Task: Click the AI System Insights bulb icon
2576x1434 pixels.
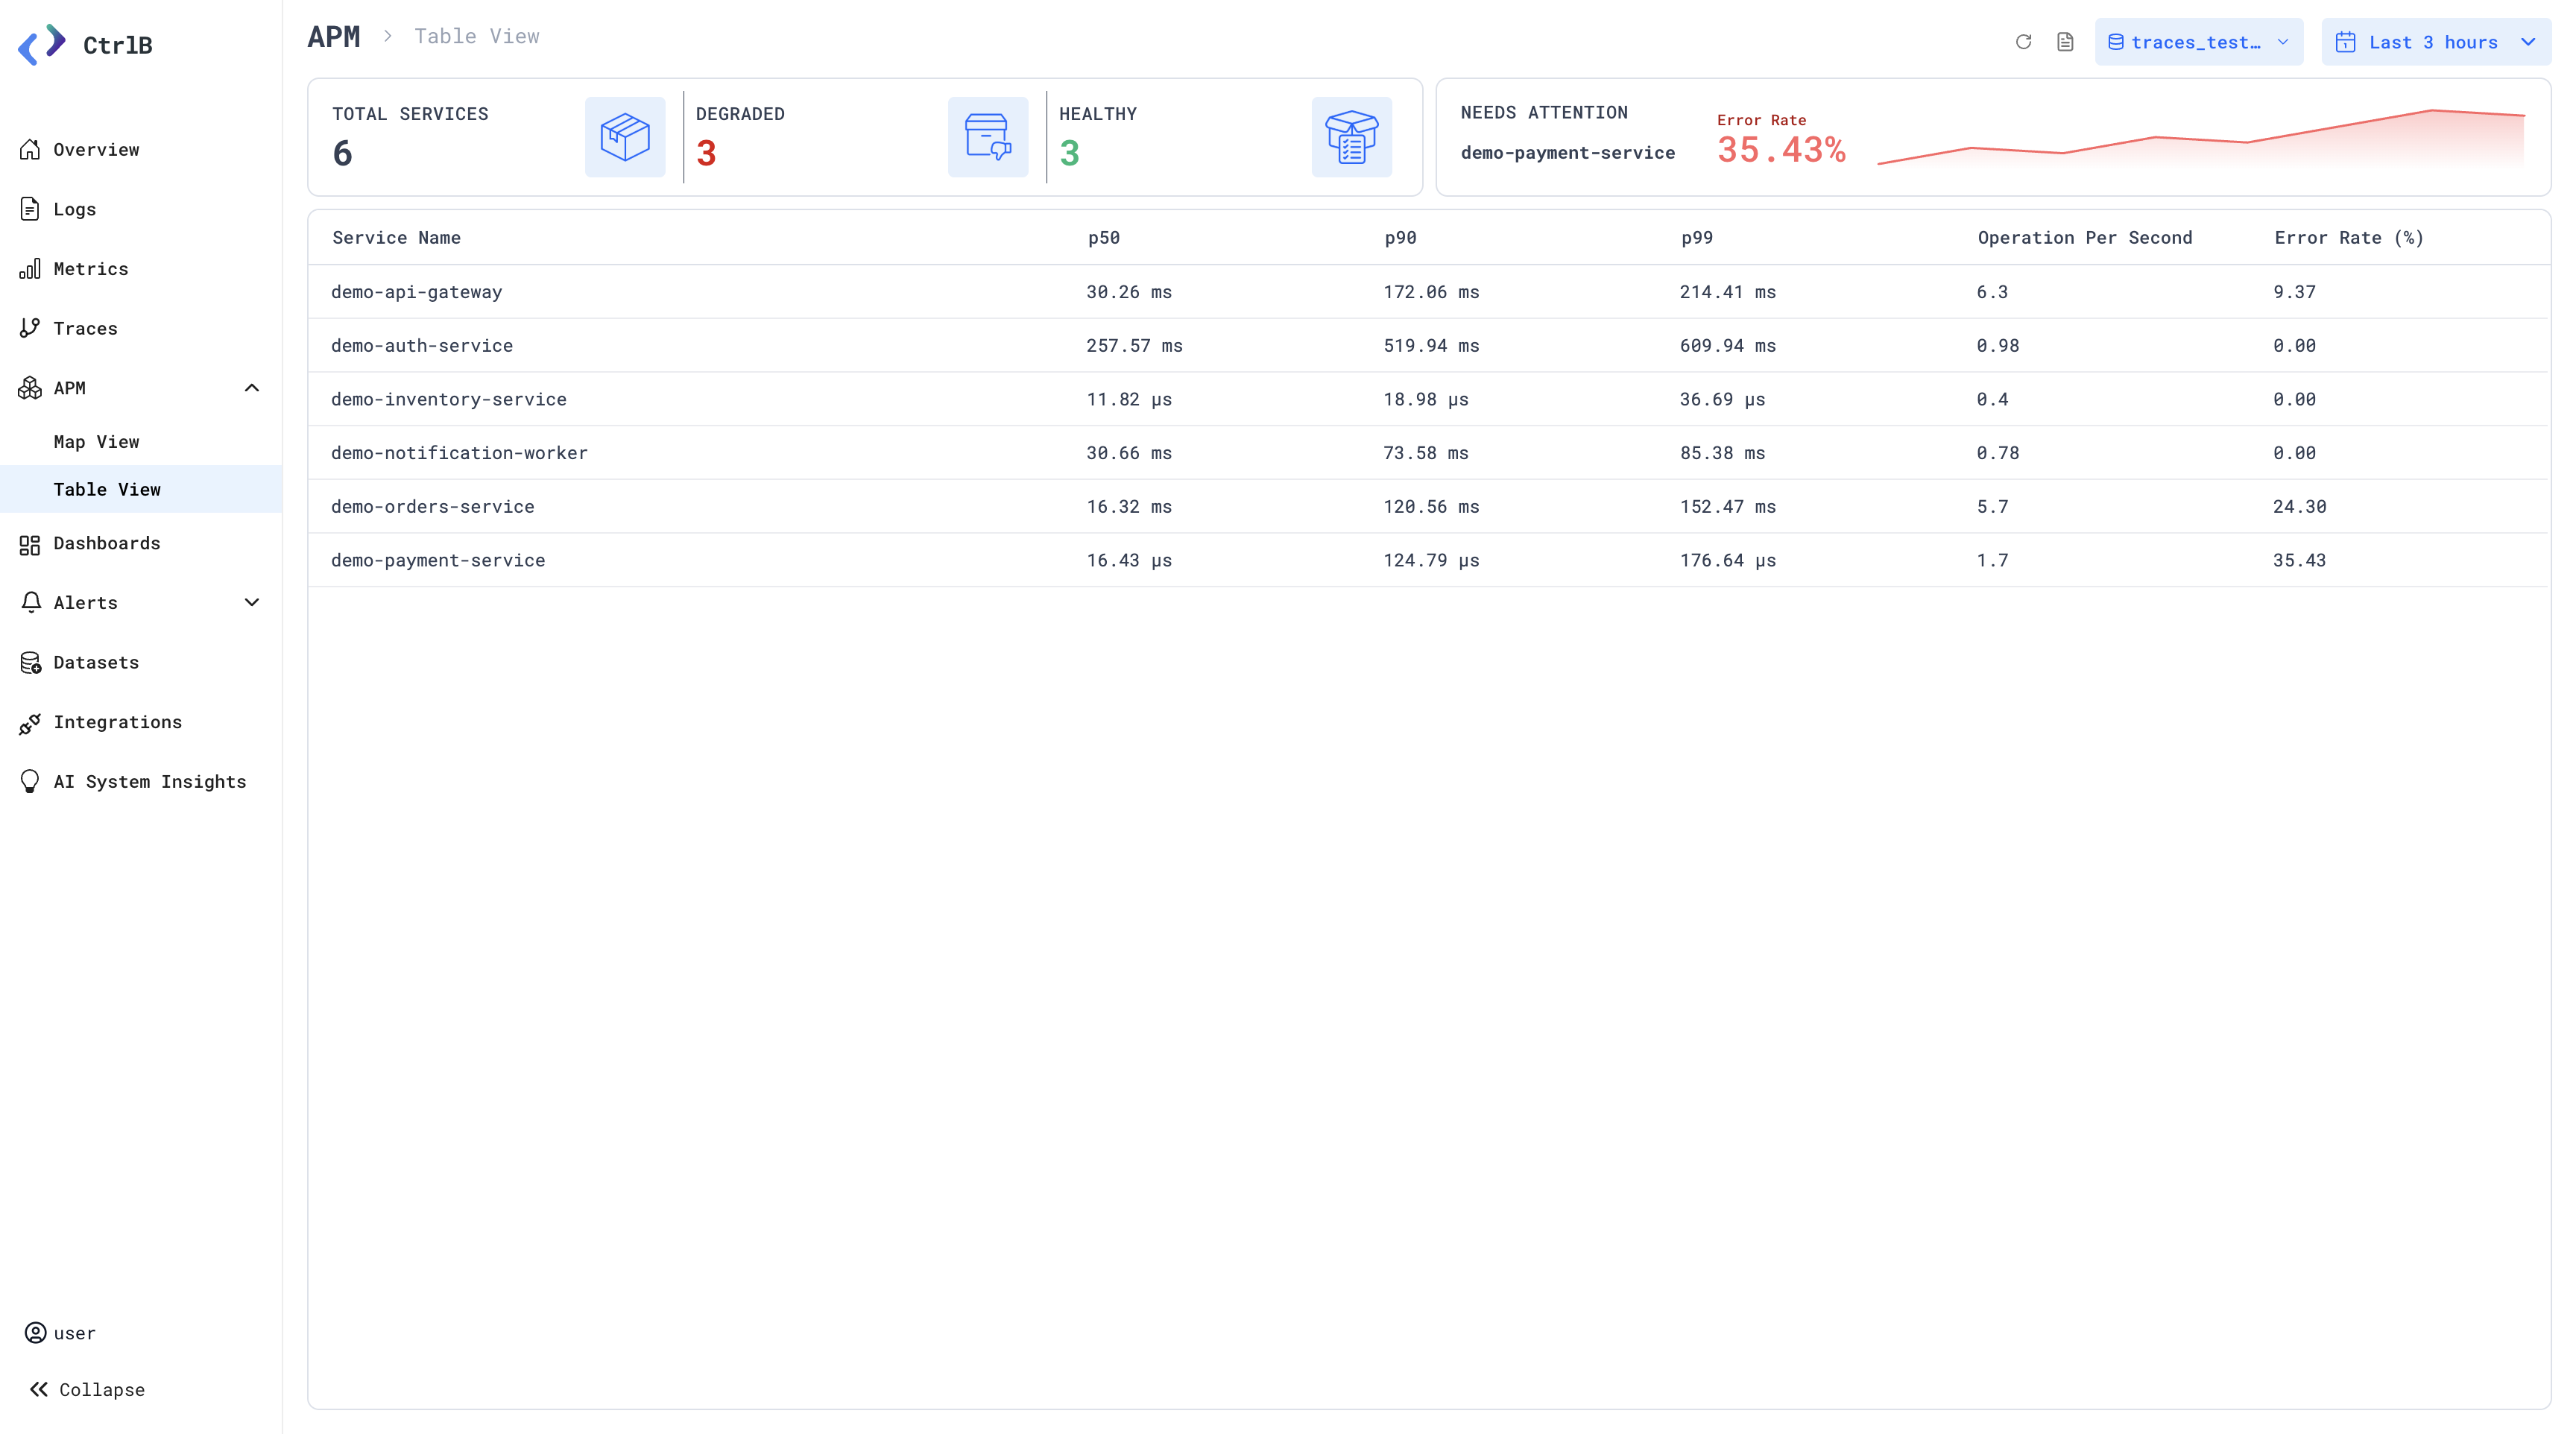Action: pos(30,781)
